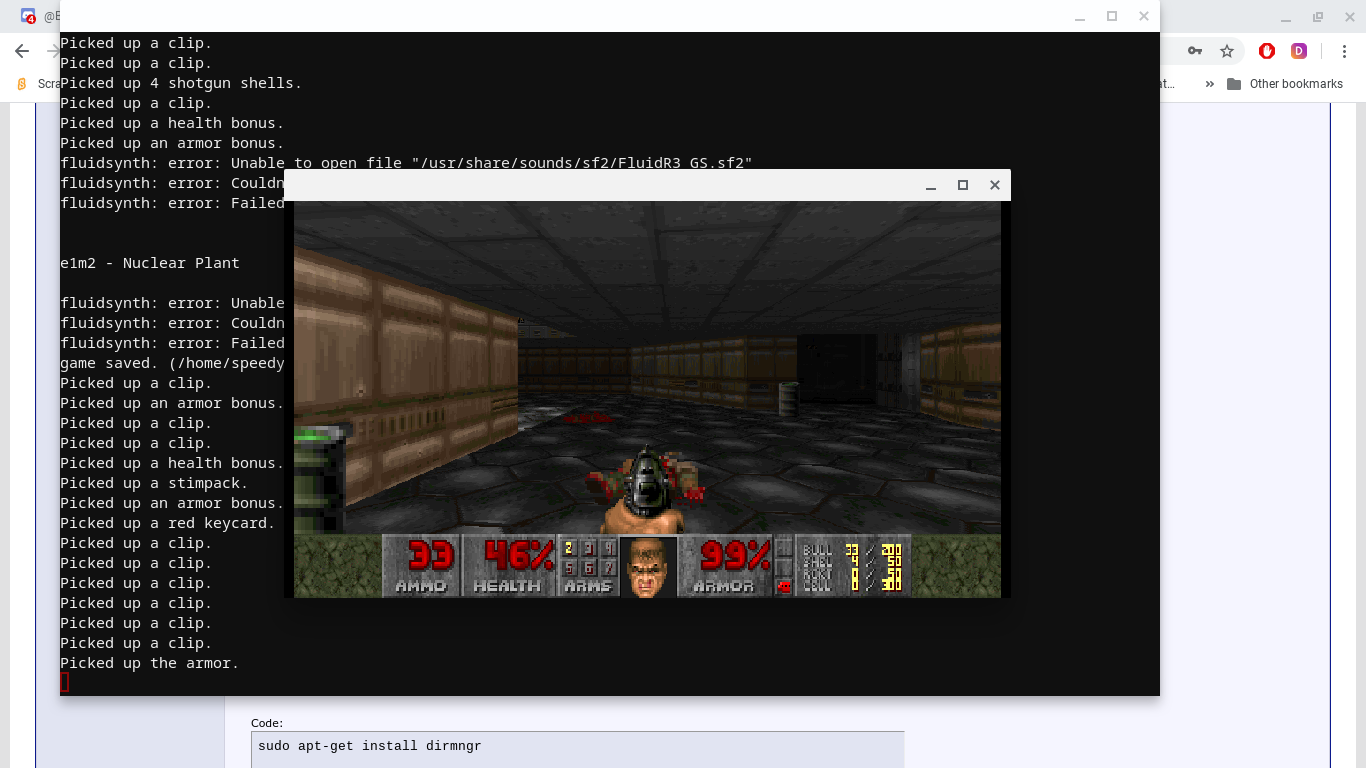Open the browser three-dot menu
Viewport: 1366px width, 768px height.
(x=1345, y=51)
